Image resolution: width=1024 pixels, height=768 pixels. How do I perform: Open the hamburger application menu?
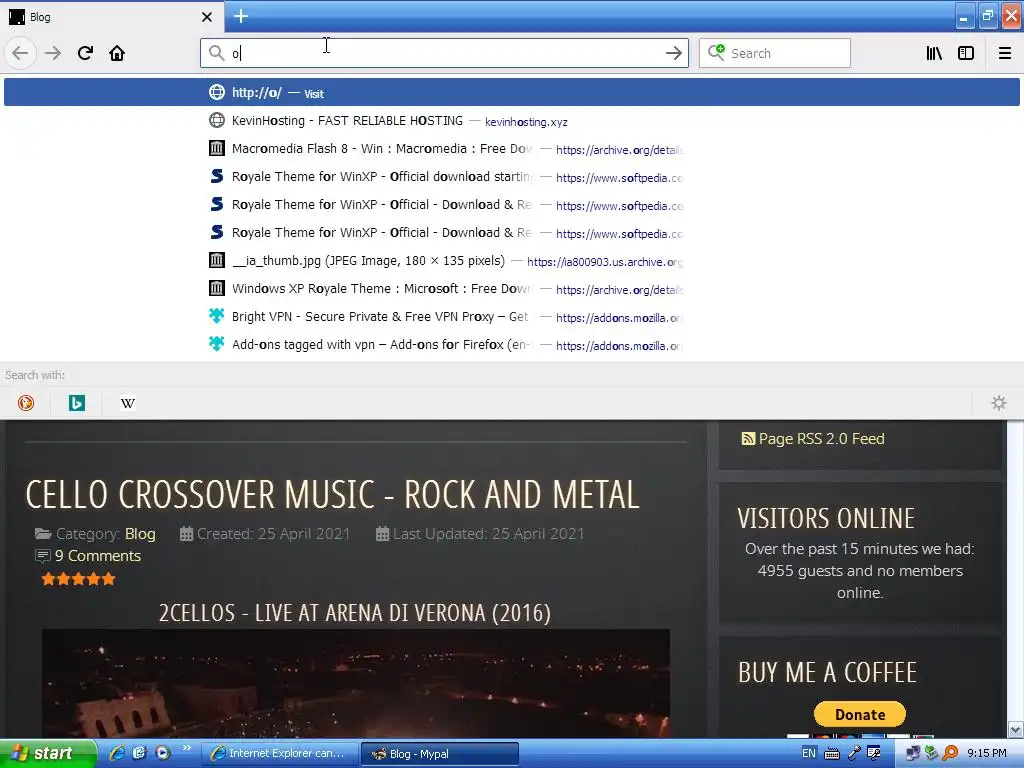click(x=1004, y=53)
